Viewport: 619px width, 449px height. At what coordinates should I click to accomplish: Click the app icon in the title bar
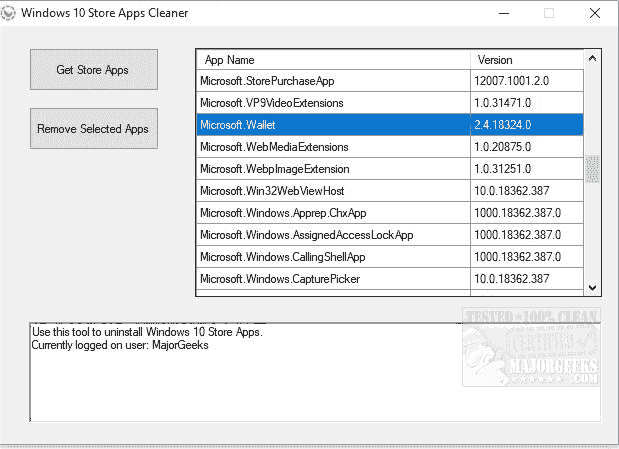click(x=10, y=13)
